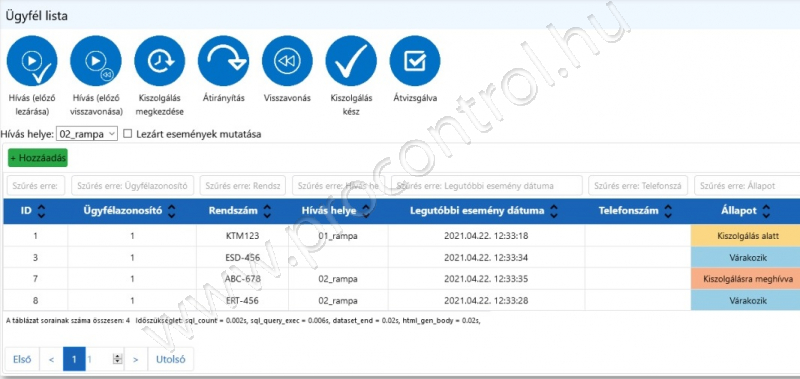
Task: Click the Átvizsgálva checkbox icon
Action: coord(415,61)
